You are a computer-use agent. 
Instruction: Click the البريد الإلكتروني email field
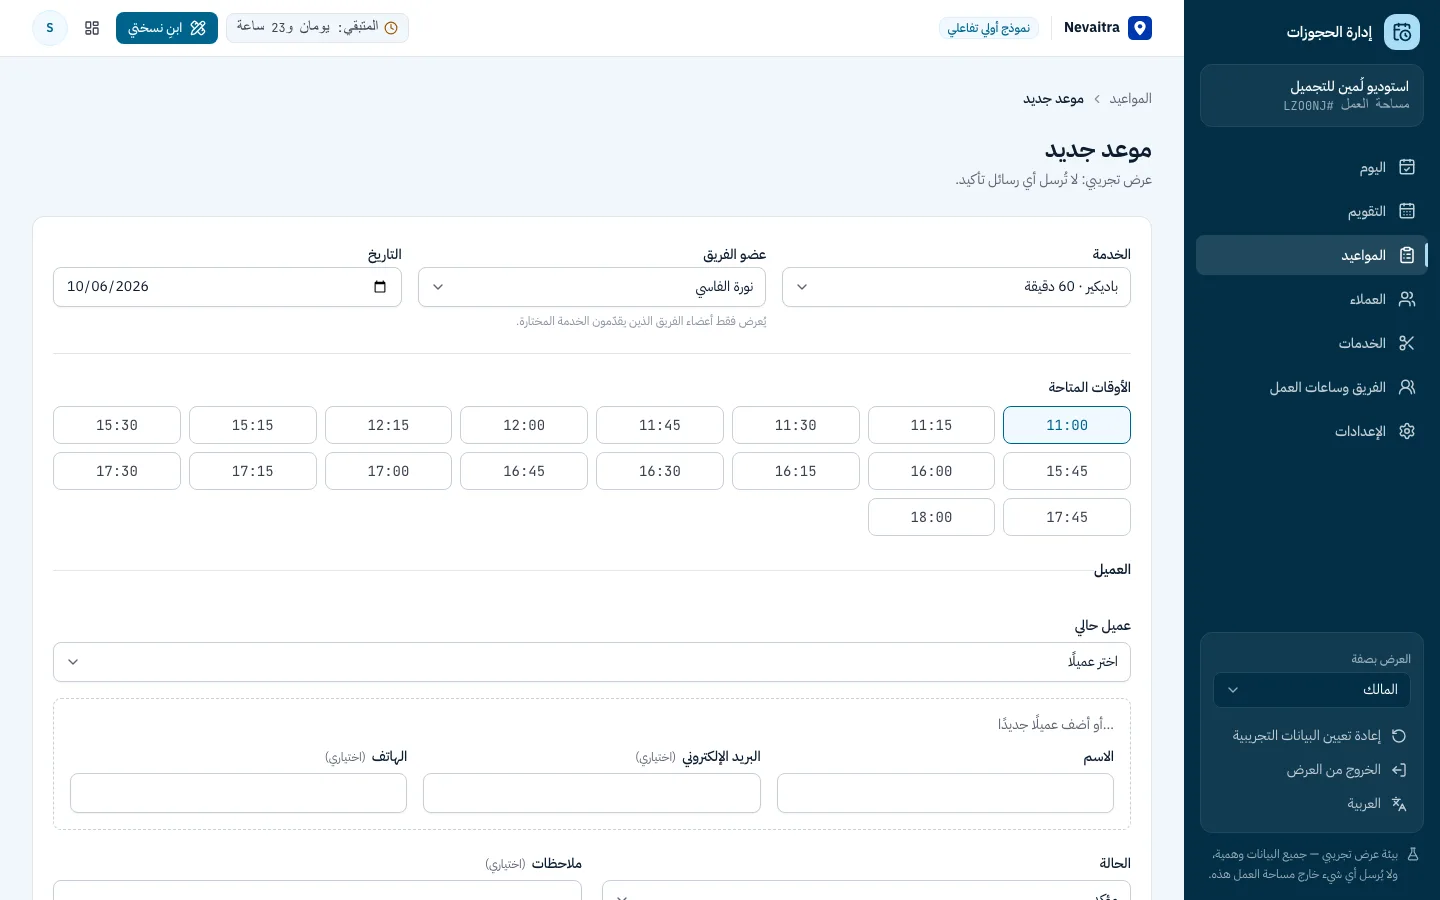point(592,793)
